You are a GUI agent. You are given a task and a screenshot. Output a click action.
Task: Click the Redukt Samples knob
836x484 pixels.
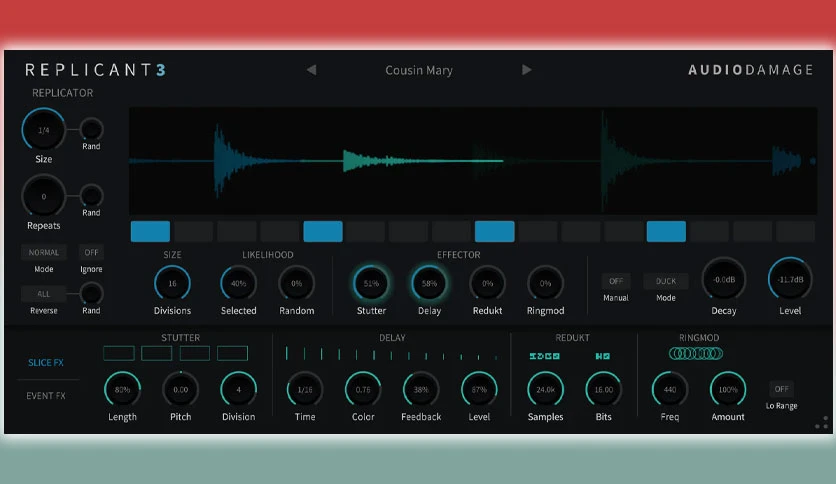545,390
